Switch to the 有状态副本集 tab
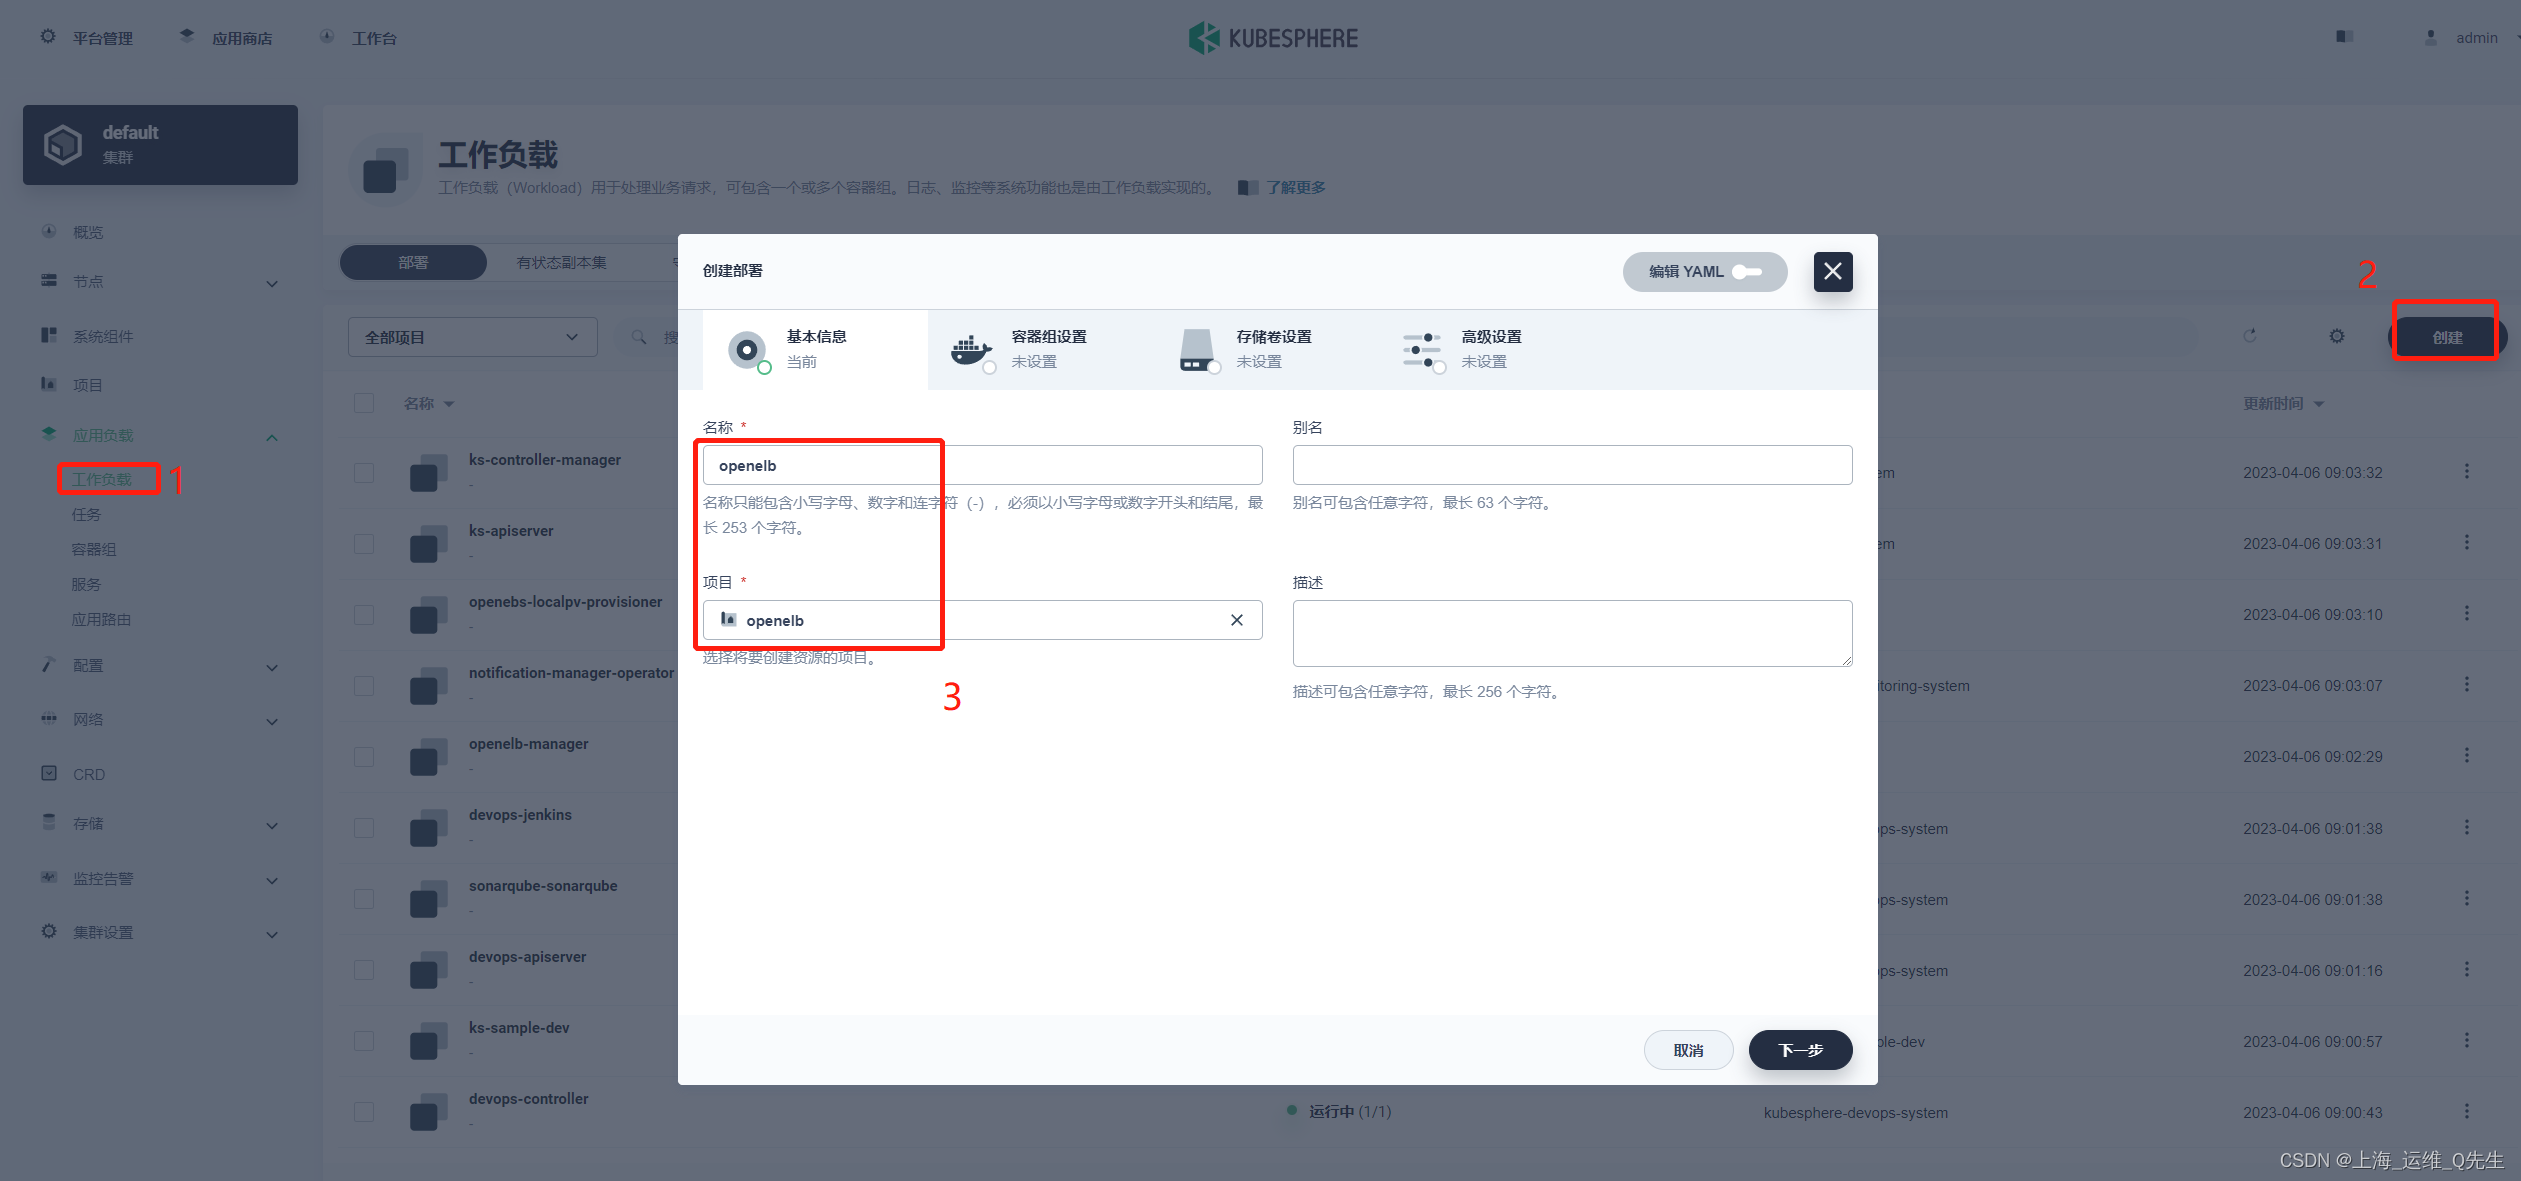This screenshot has width=2521, height=1181. pos(561,263)
